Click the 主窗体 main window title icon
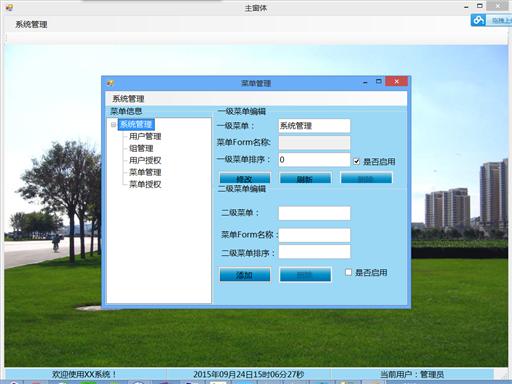Screen dimensions: 512x384 pyautogui.click(x=9, y=7)
